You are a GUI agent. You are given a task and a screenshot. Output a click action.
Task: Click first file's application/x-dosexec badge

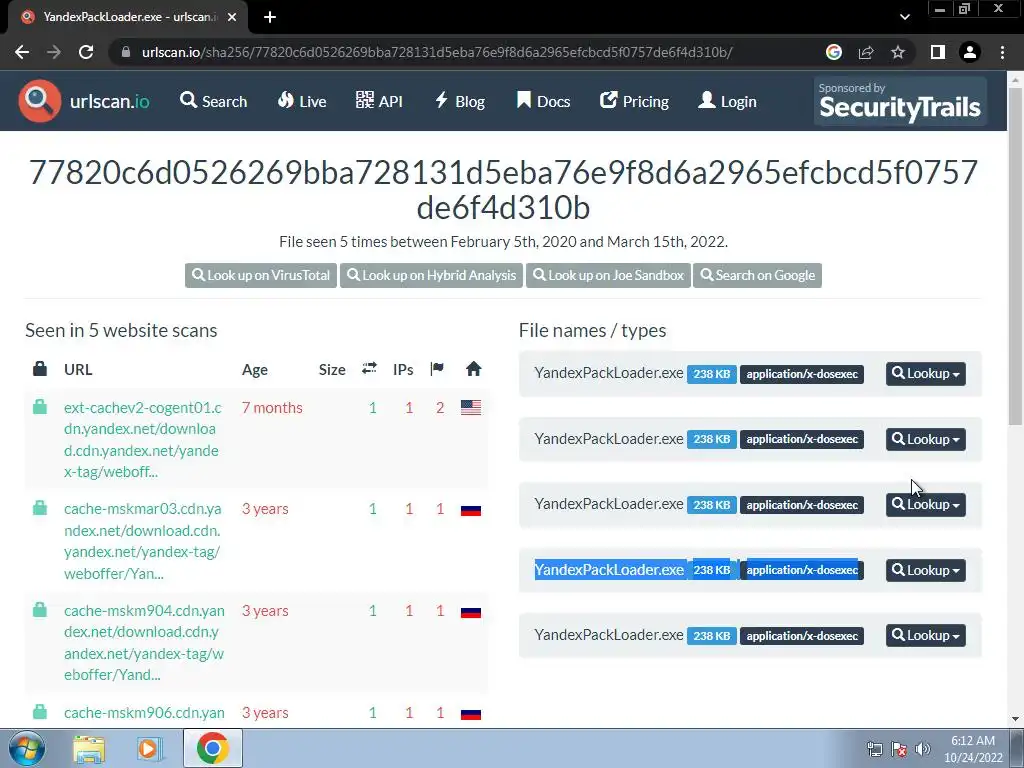pos(801,374)
